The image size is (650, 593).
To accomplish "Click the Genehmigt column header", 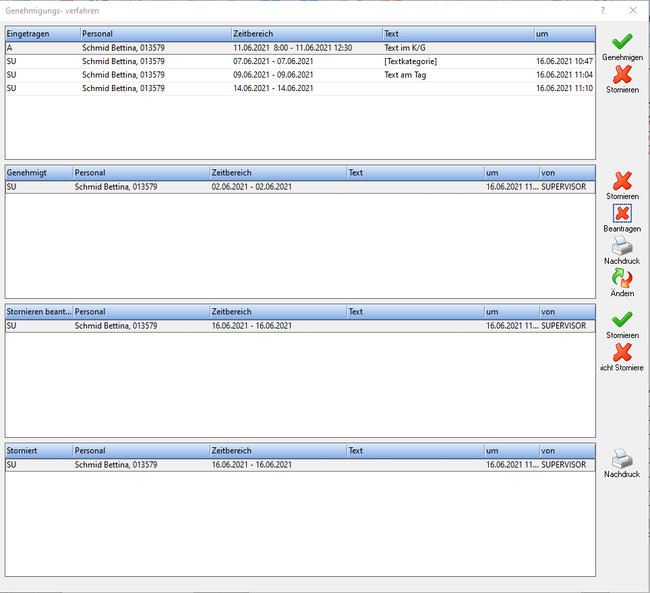I will (38, 172).
